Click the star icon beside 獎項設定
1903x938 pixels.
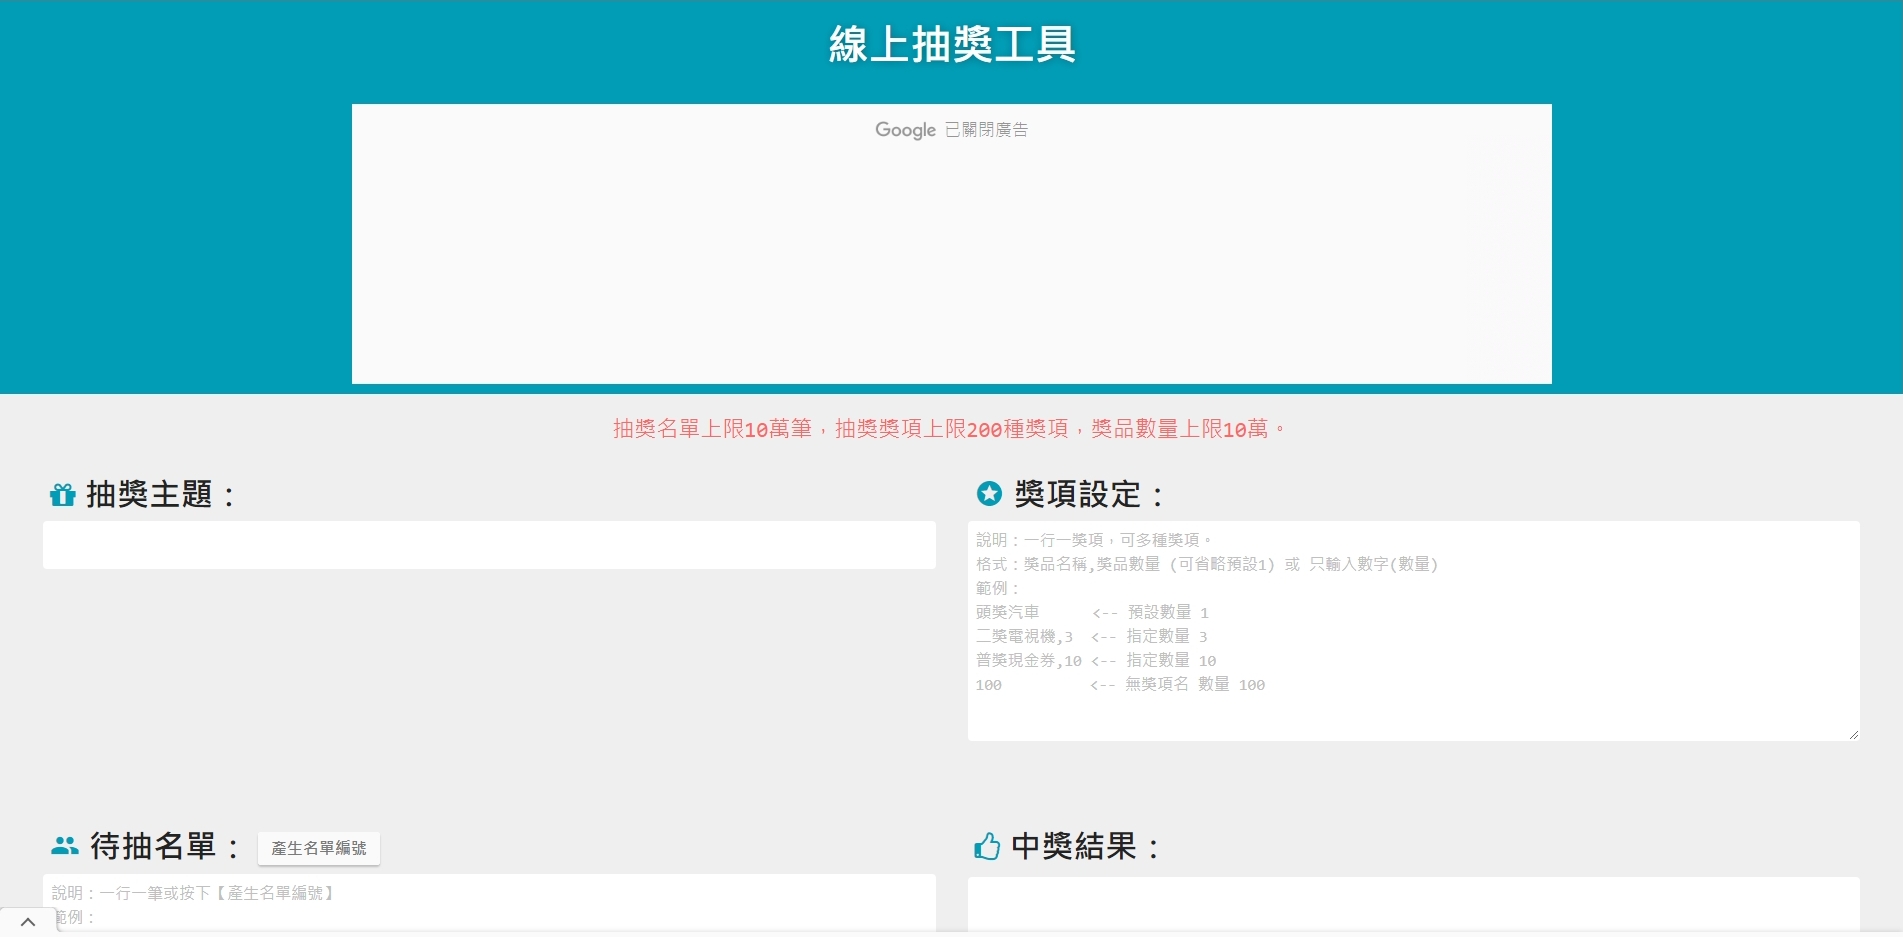[989, 493]
